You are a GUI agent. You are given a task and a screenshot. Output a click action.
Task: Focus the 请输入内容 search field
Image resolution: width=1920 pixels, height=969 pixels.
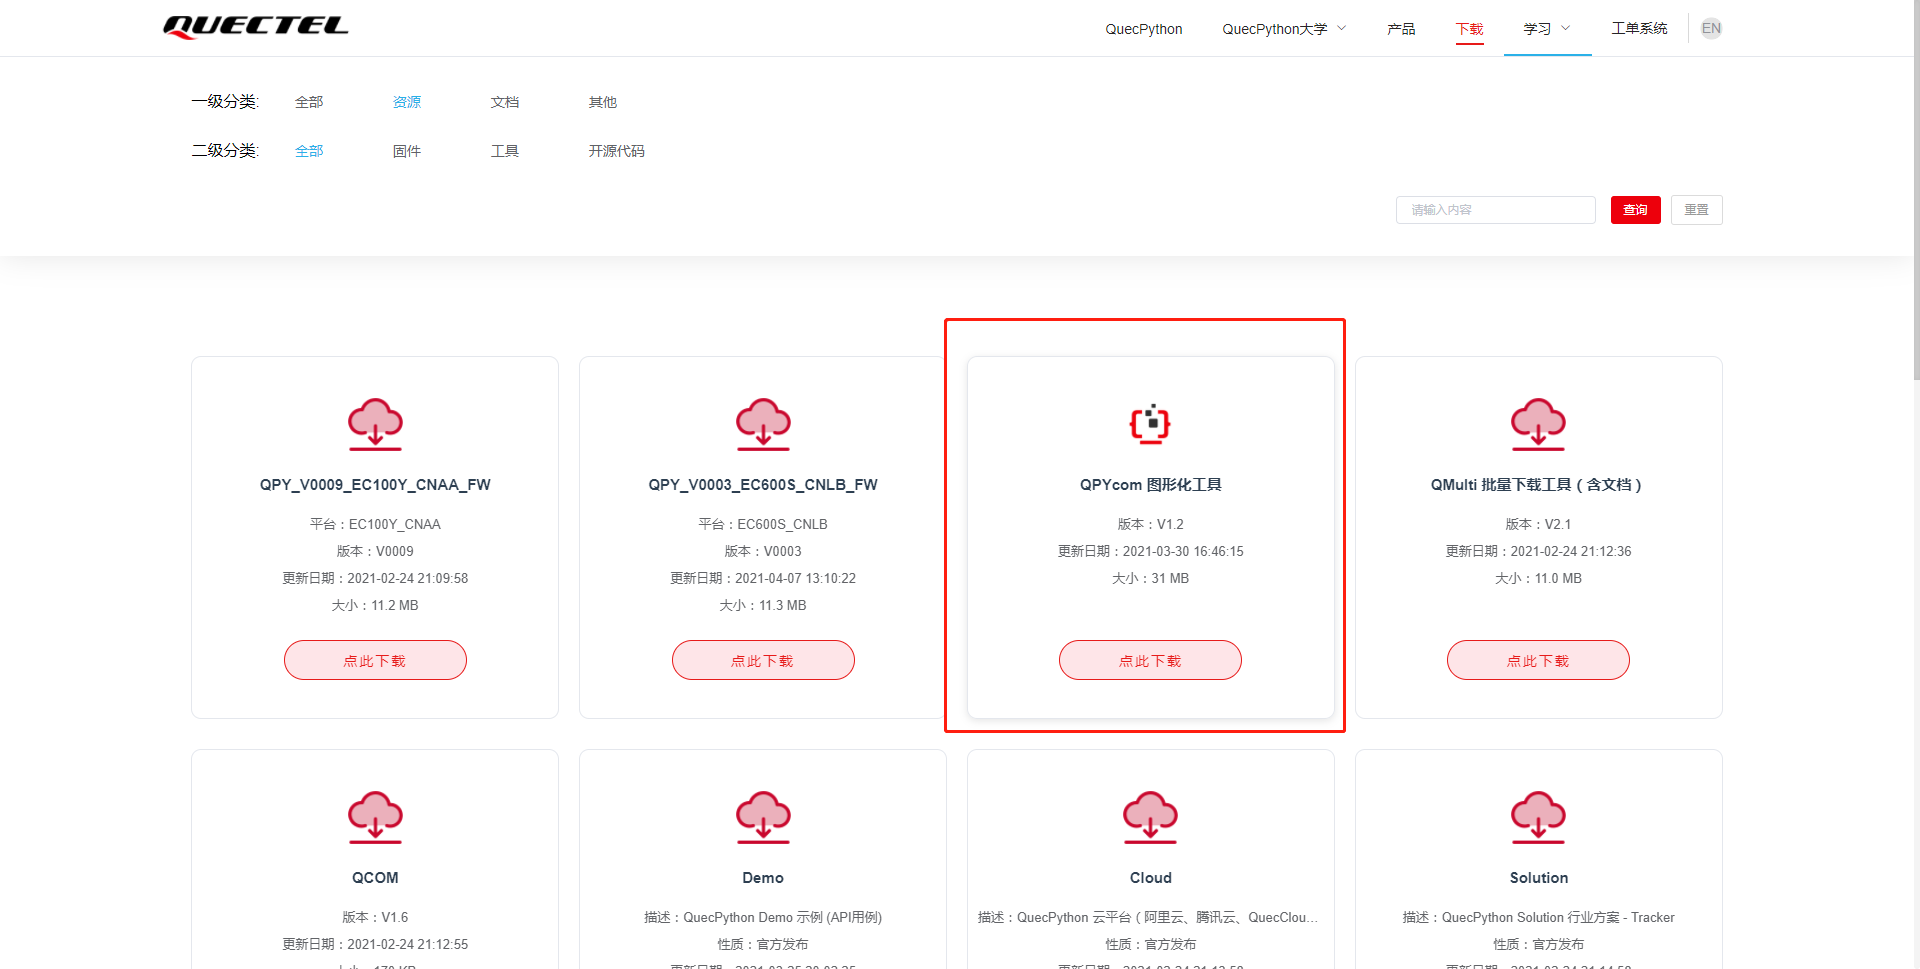coord(1495,210)
